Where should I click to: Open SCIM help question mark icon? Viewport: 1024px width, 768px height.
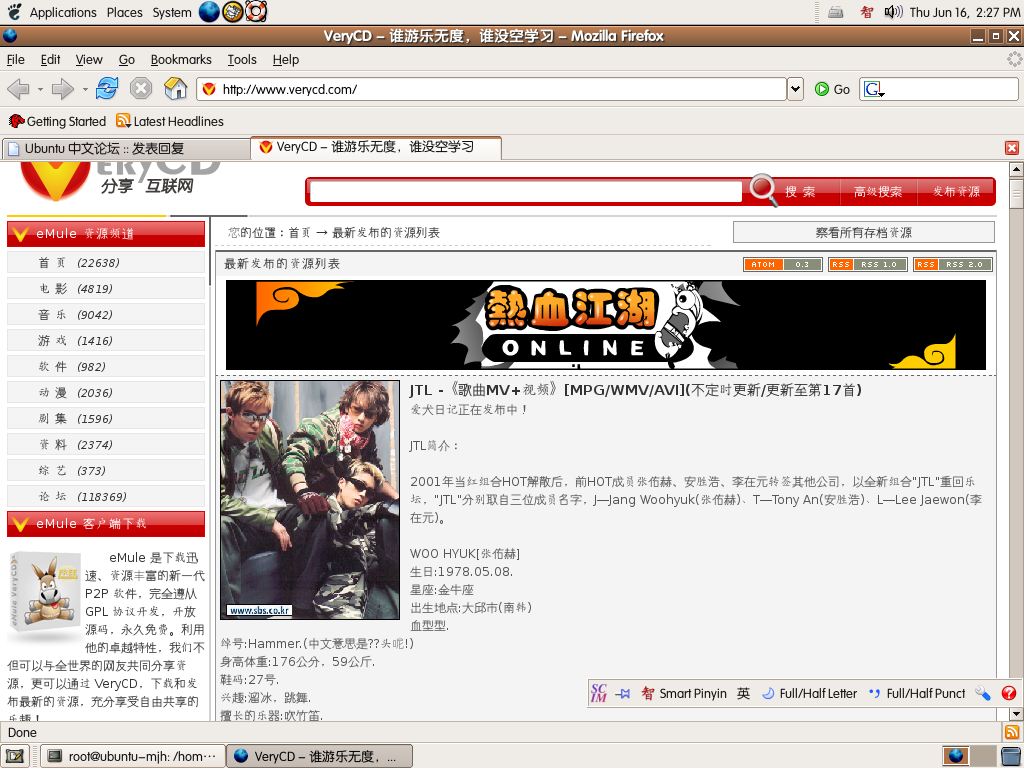pos(1009,694)
